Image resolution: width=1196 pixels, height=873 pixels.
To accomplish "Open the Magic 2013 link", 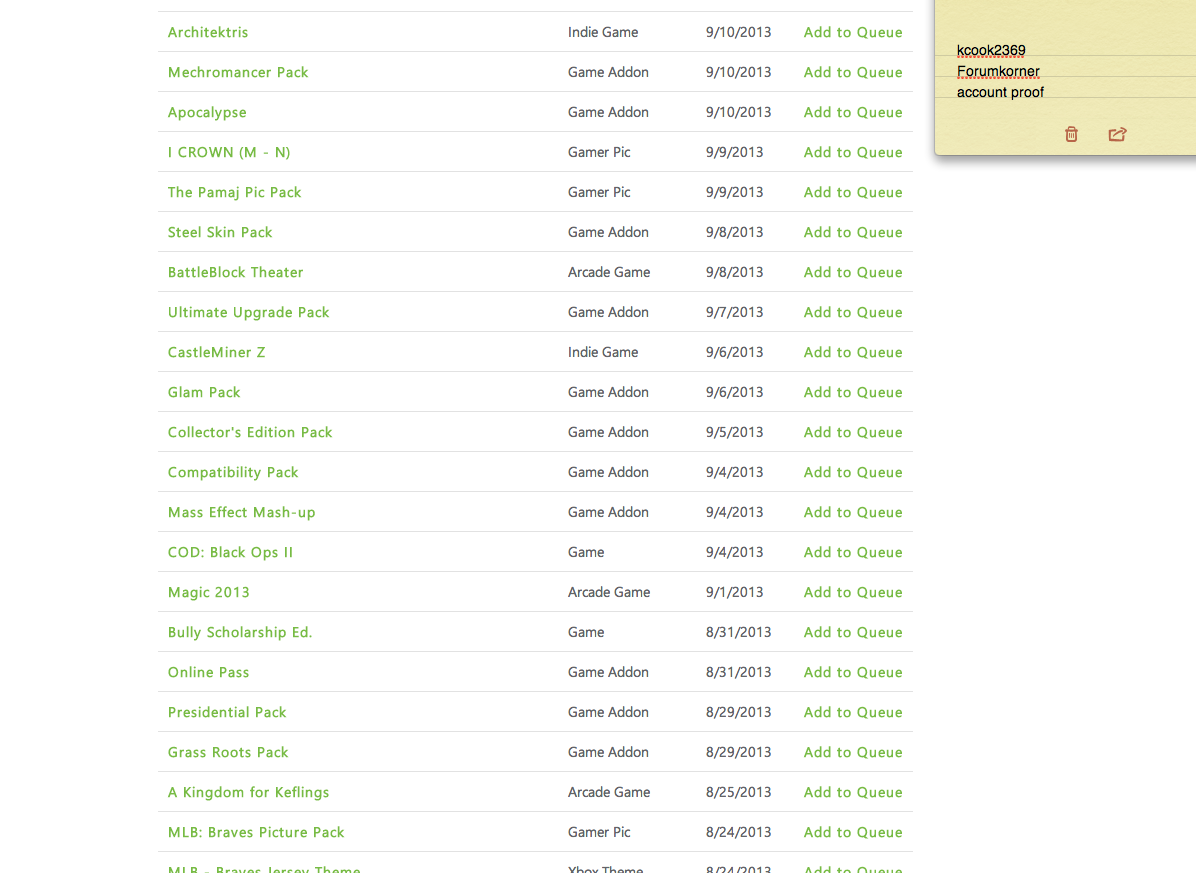I will 208,592.
